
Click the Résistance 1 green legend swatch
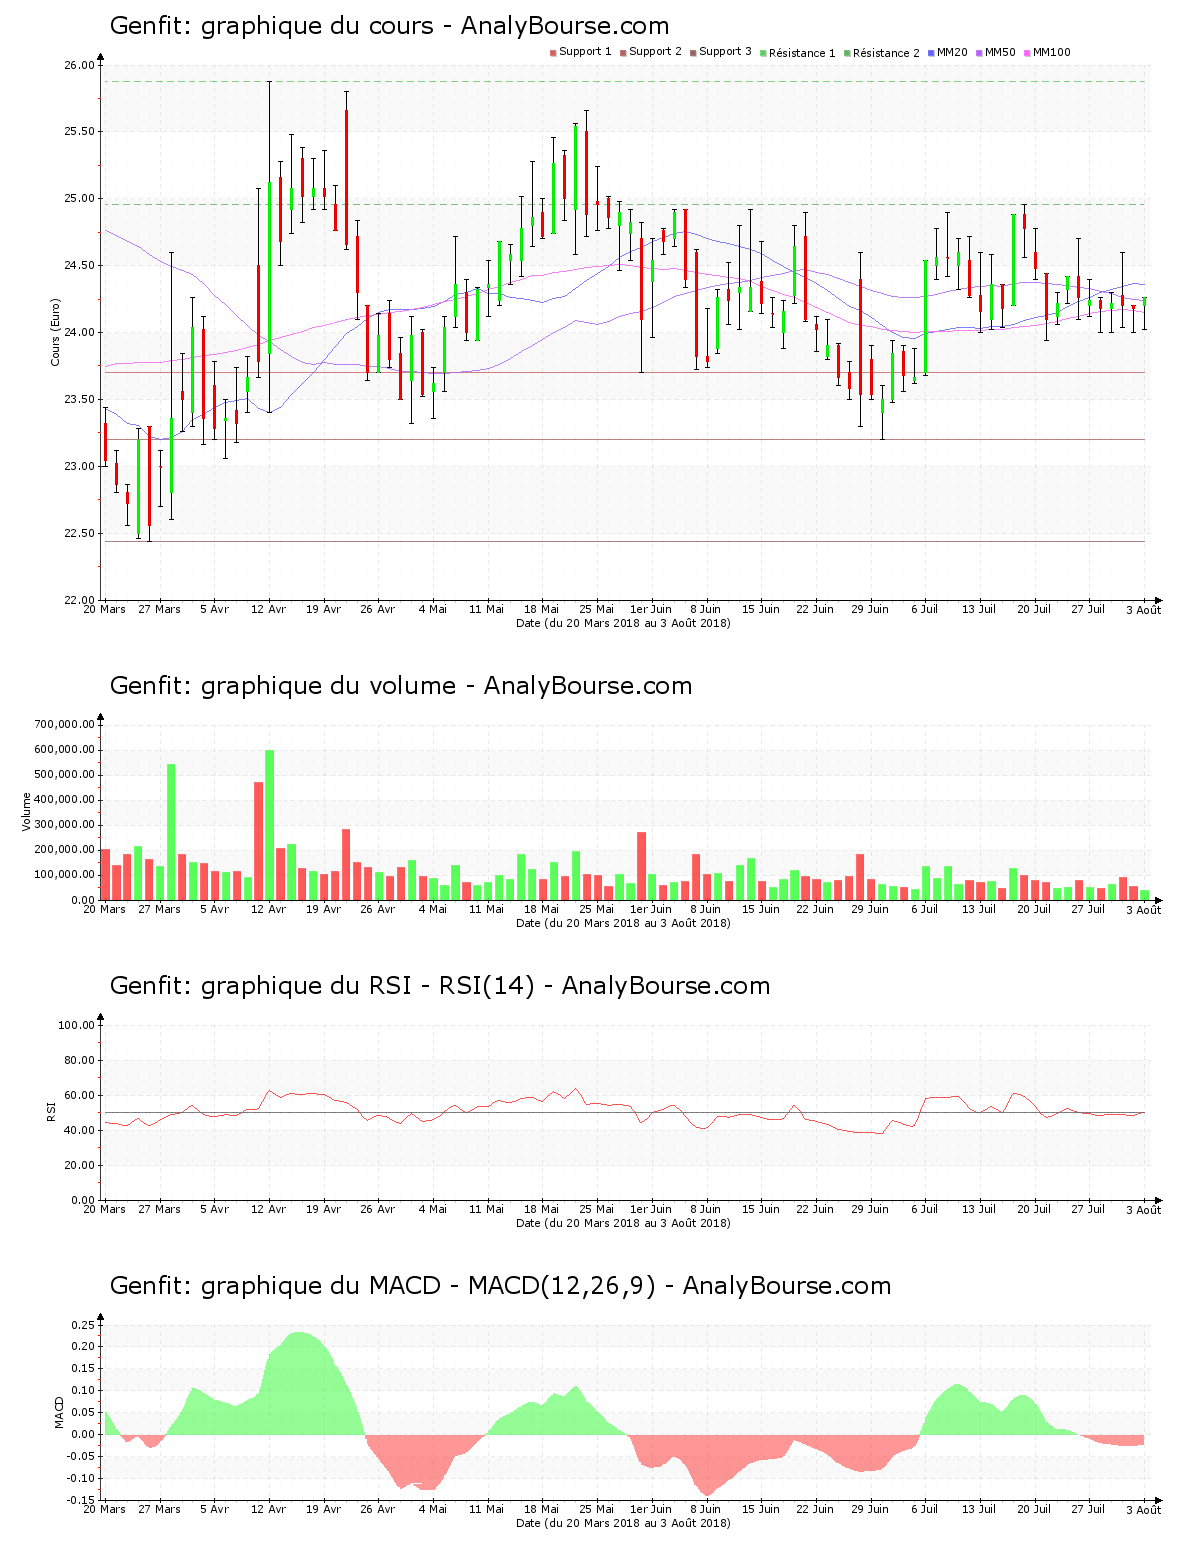(763, 53)
